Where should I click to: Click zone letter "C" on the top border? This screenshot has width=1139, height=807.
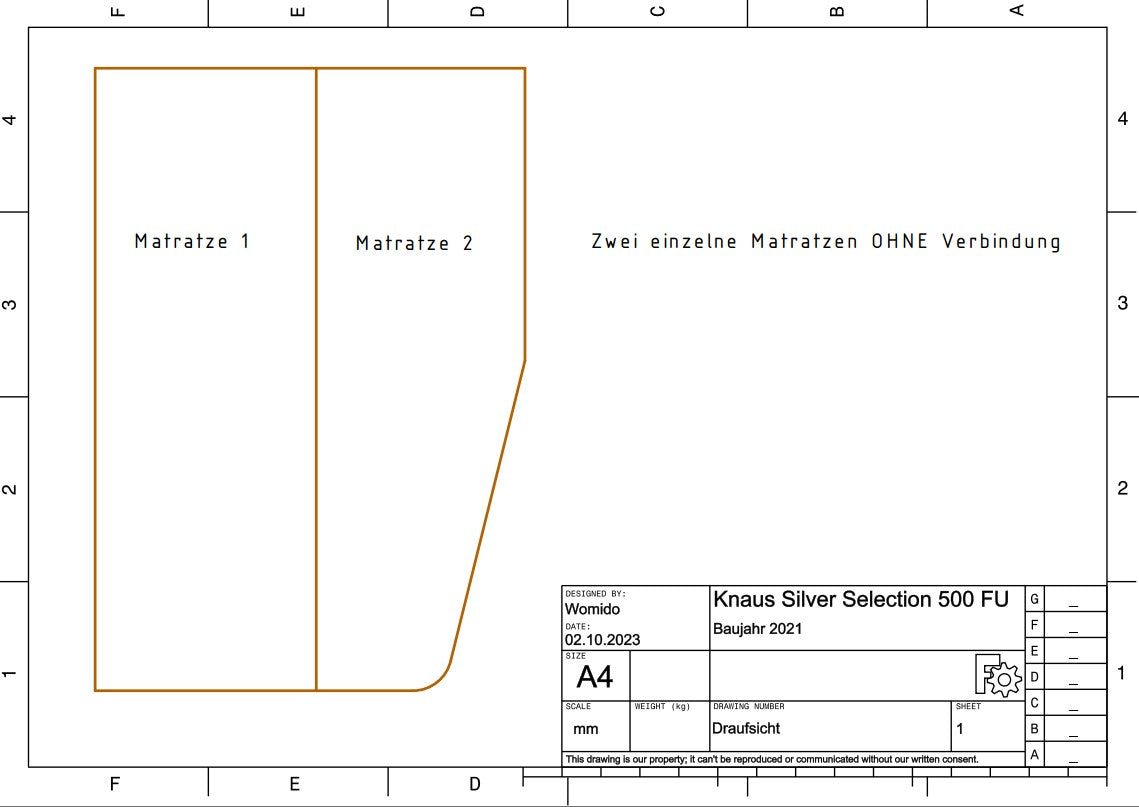[657, 11]
